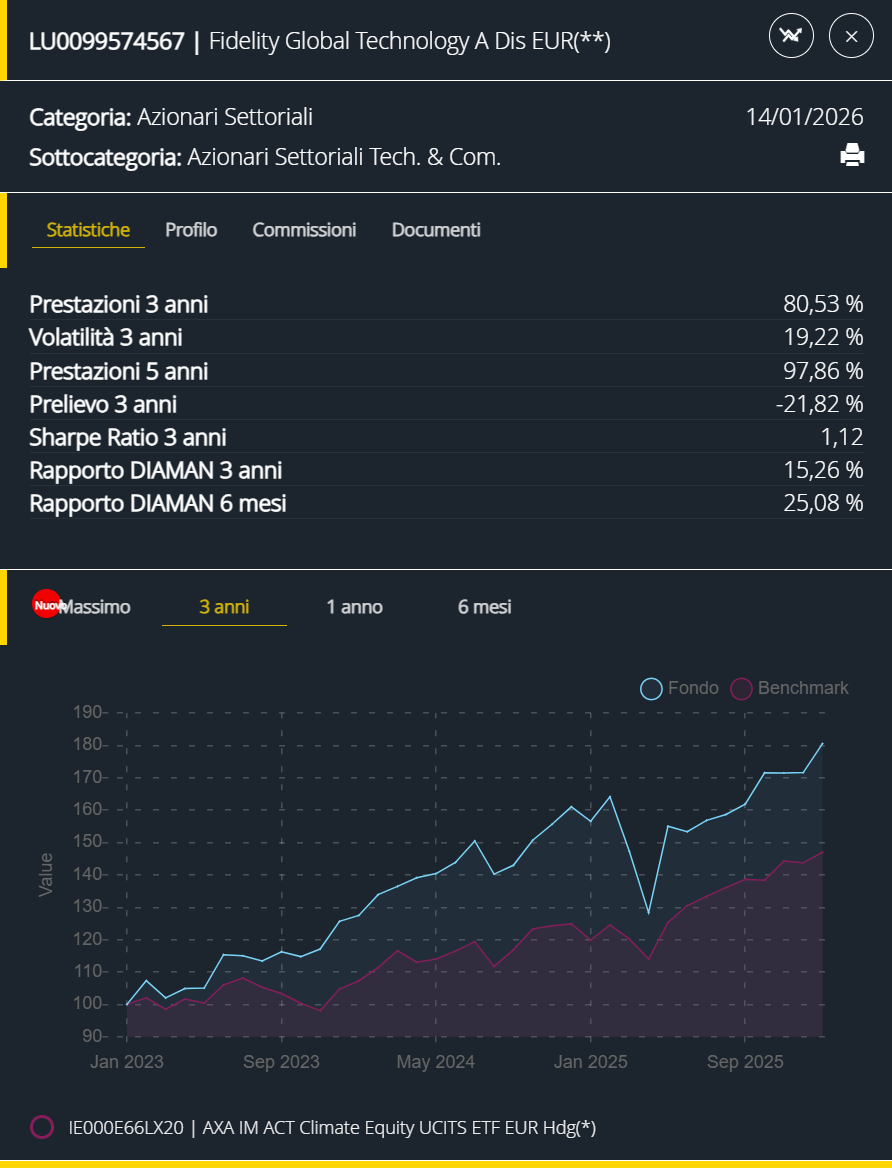Viewport: 892px width, 1168px height.
Task: Switch chart to 1 anno period
Action: (x=354, y=607)
